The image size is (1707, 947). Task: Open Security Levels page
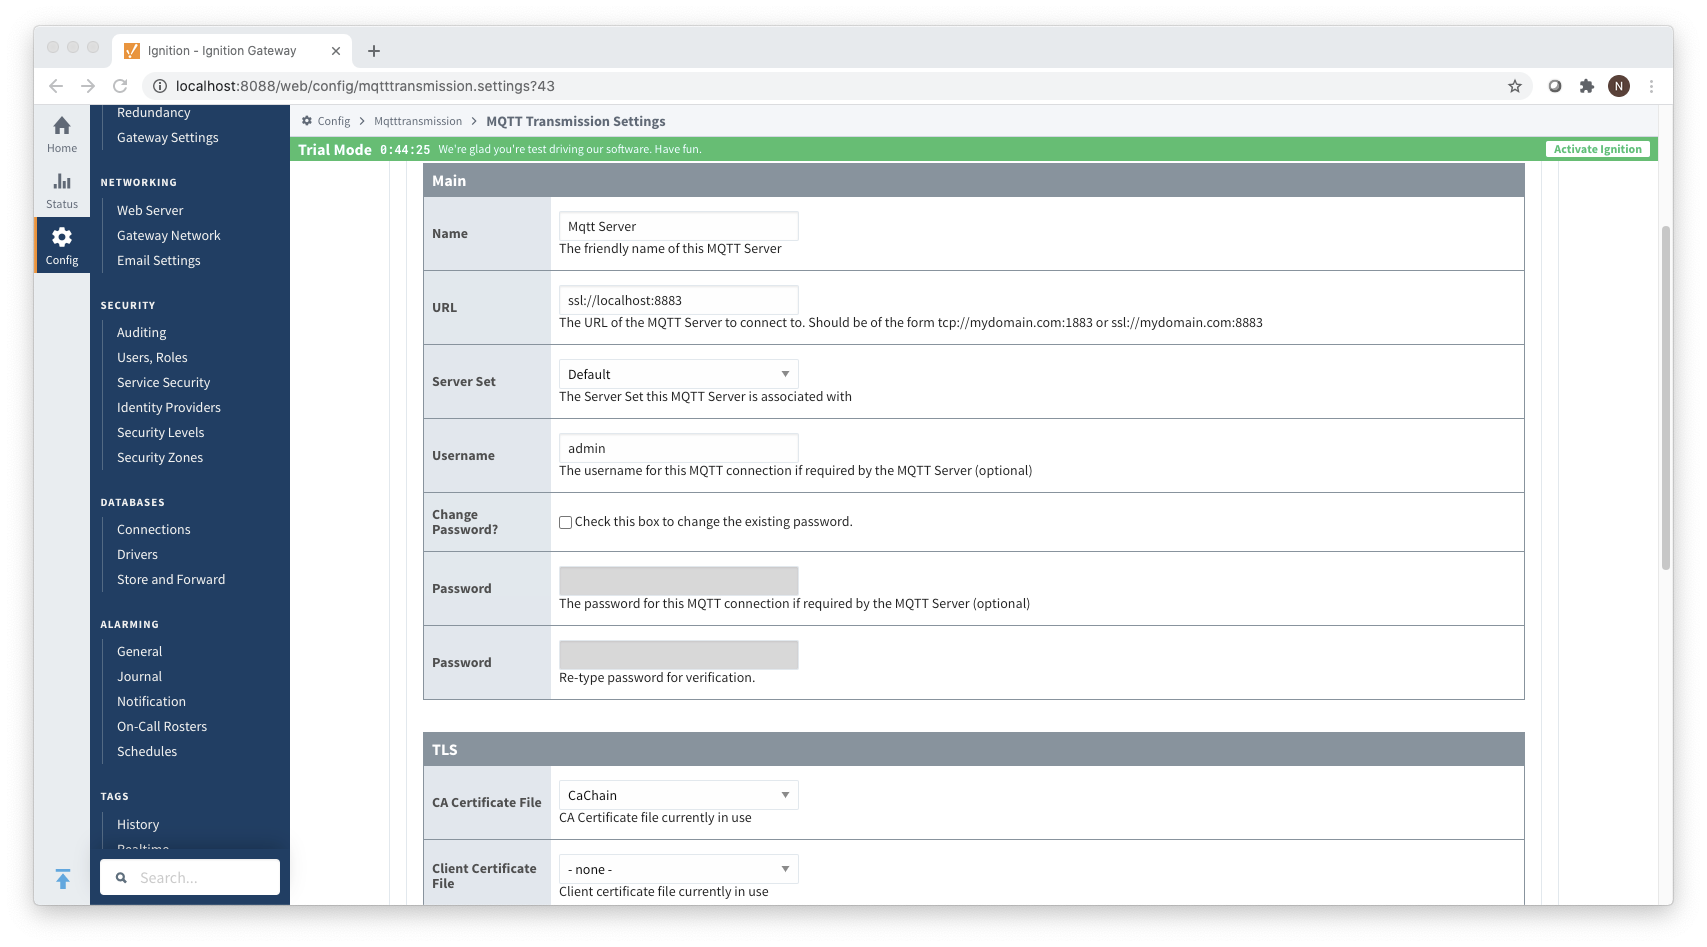pyautogui.click(x=160, y=433)
